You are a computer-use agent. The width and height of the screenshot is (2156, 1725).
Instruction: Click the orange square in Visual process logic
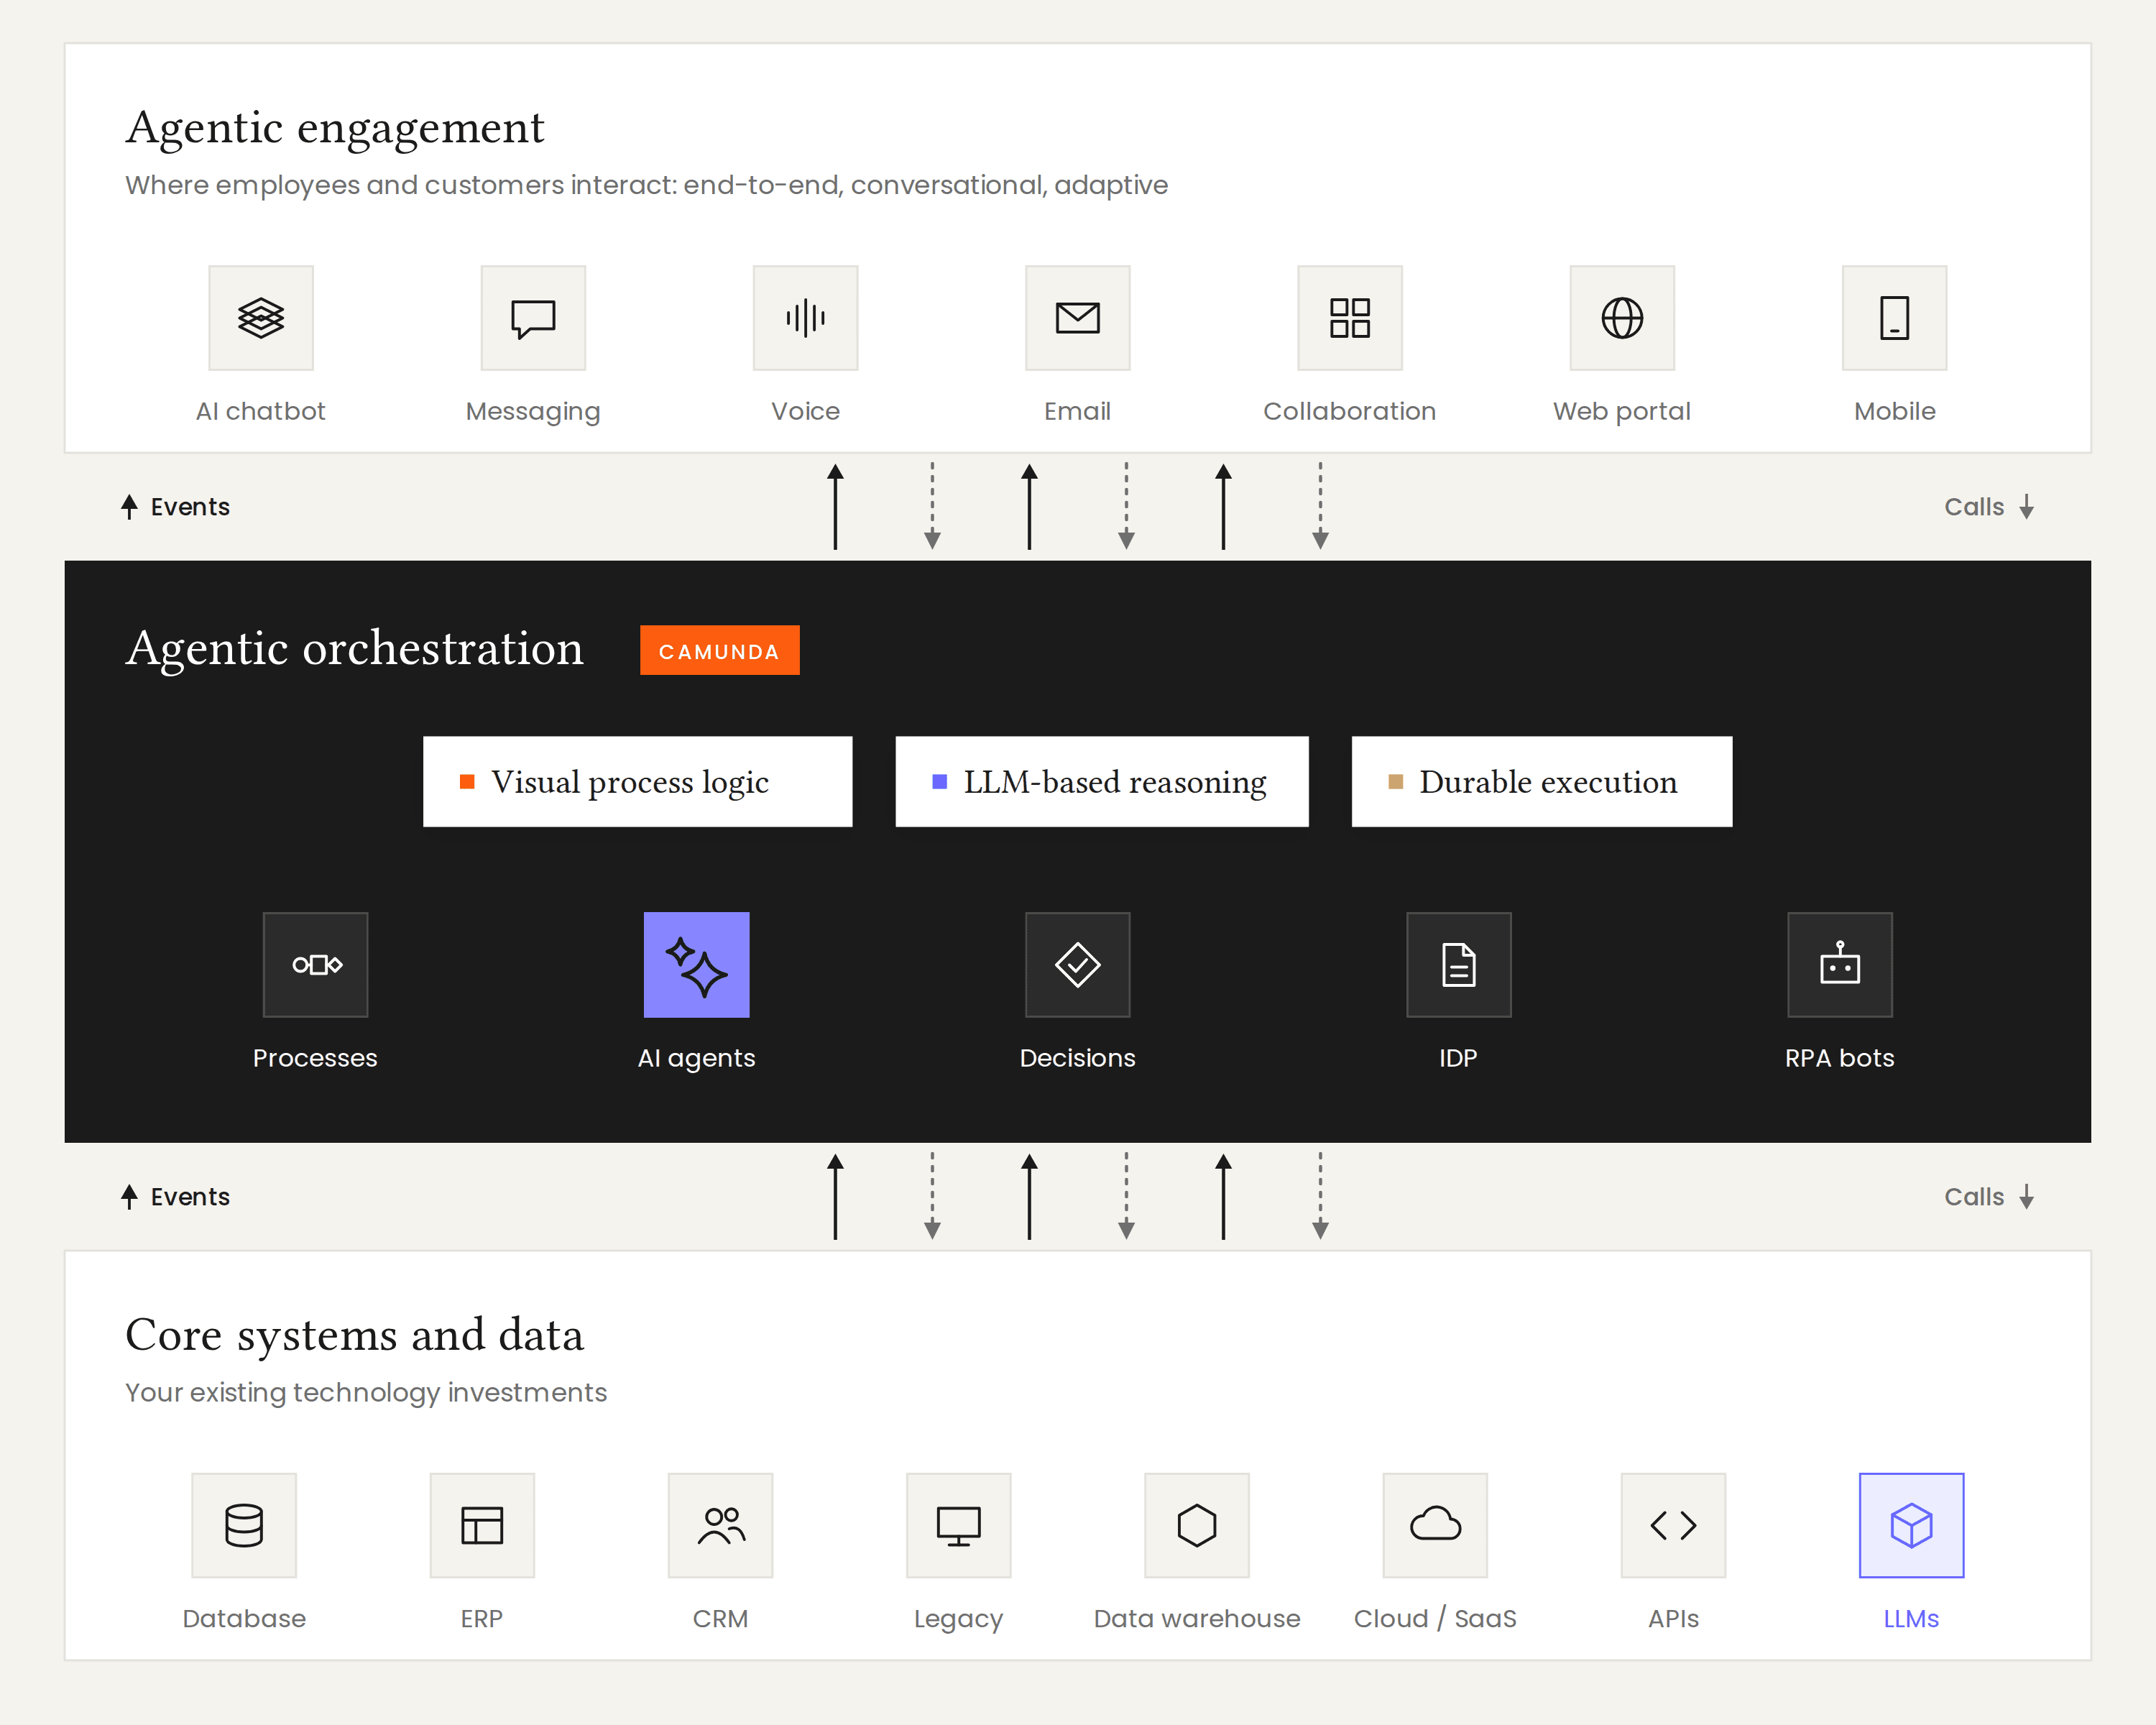coord(467,781)
